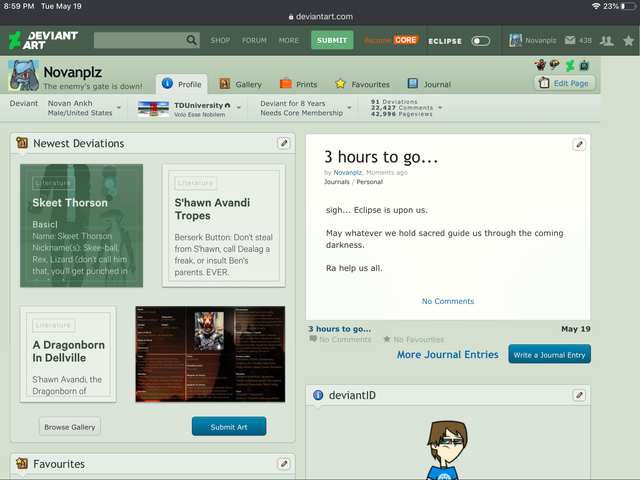Open More Journal Entries link

coord(447,355)
